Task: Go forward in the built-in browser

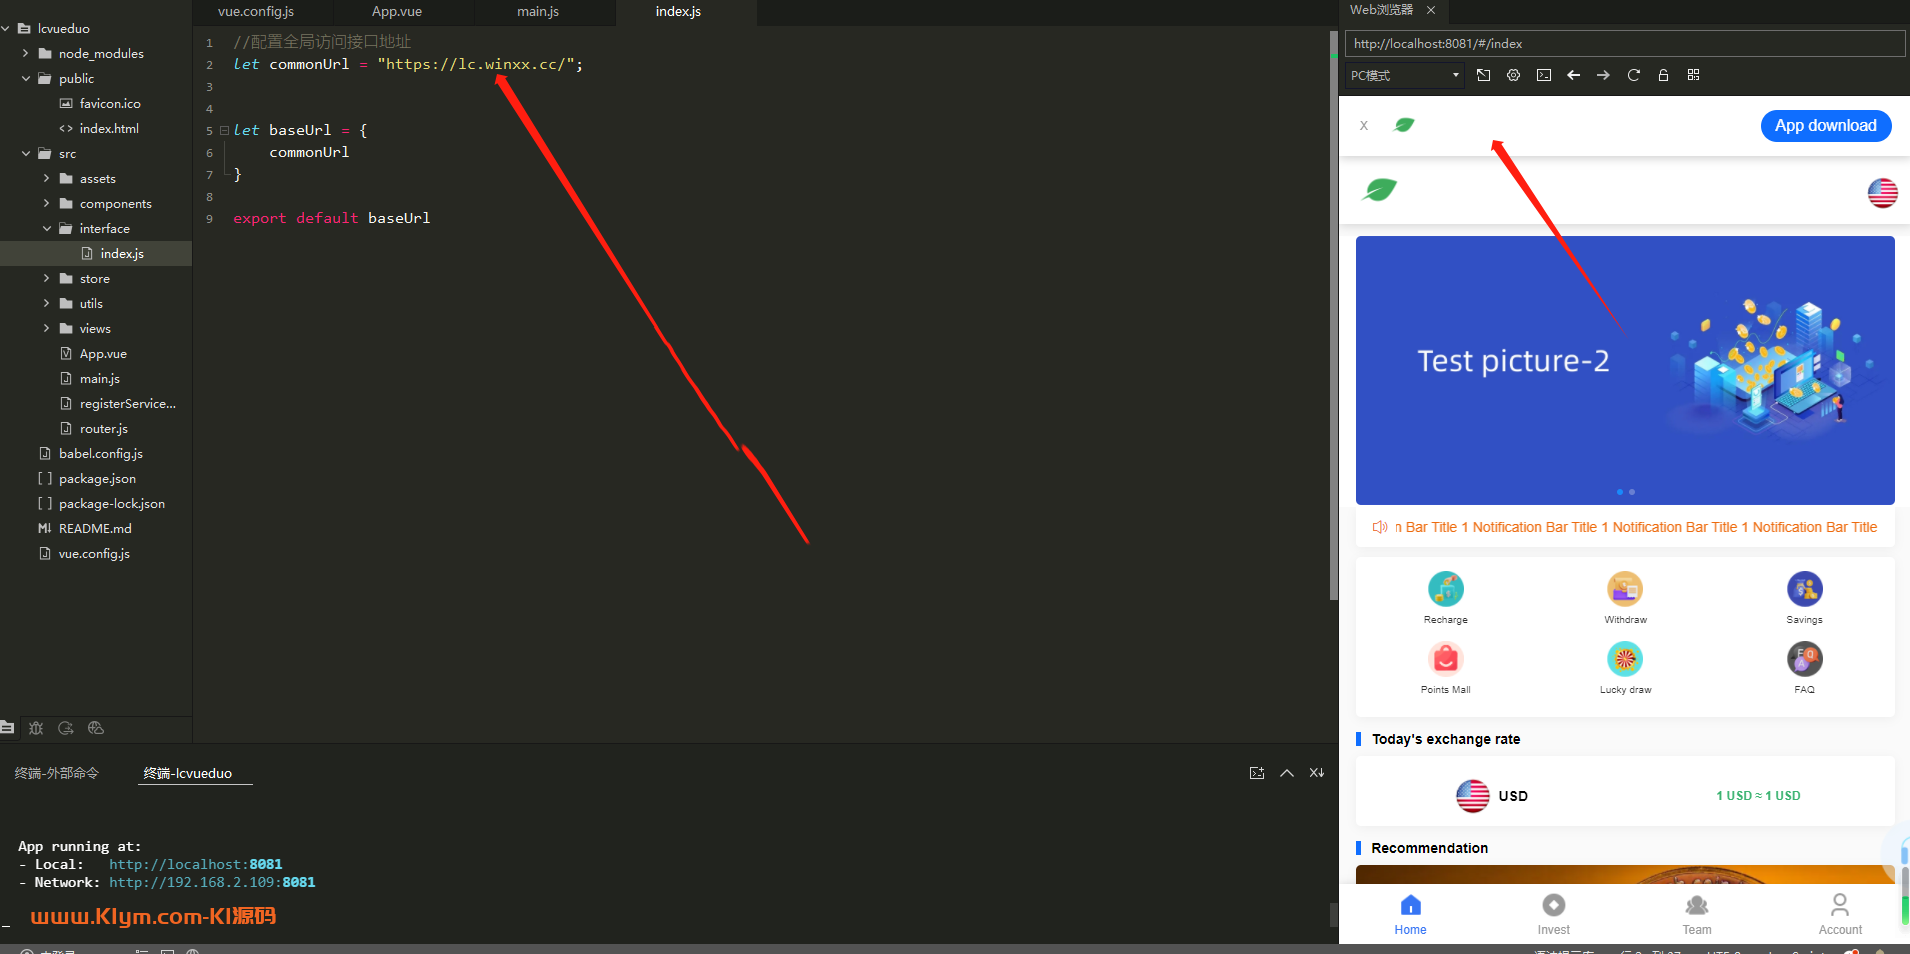Action: 1603,75
